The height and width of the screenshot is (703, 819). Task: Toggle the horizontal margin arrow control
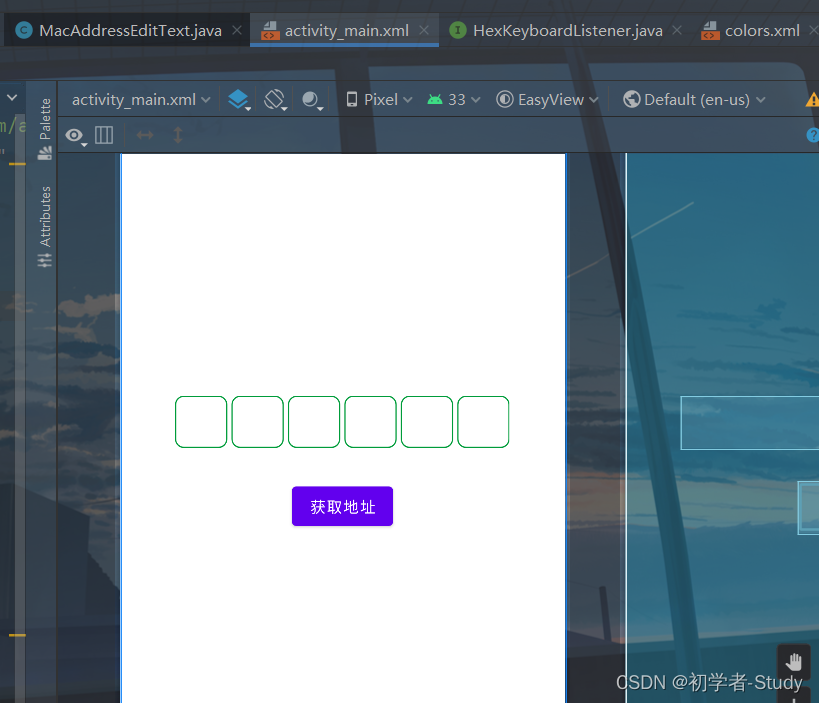[x=146, y=135]
